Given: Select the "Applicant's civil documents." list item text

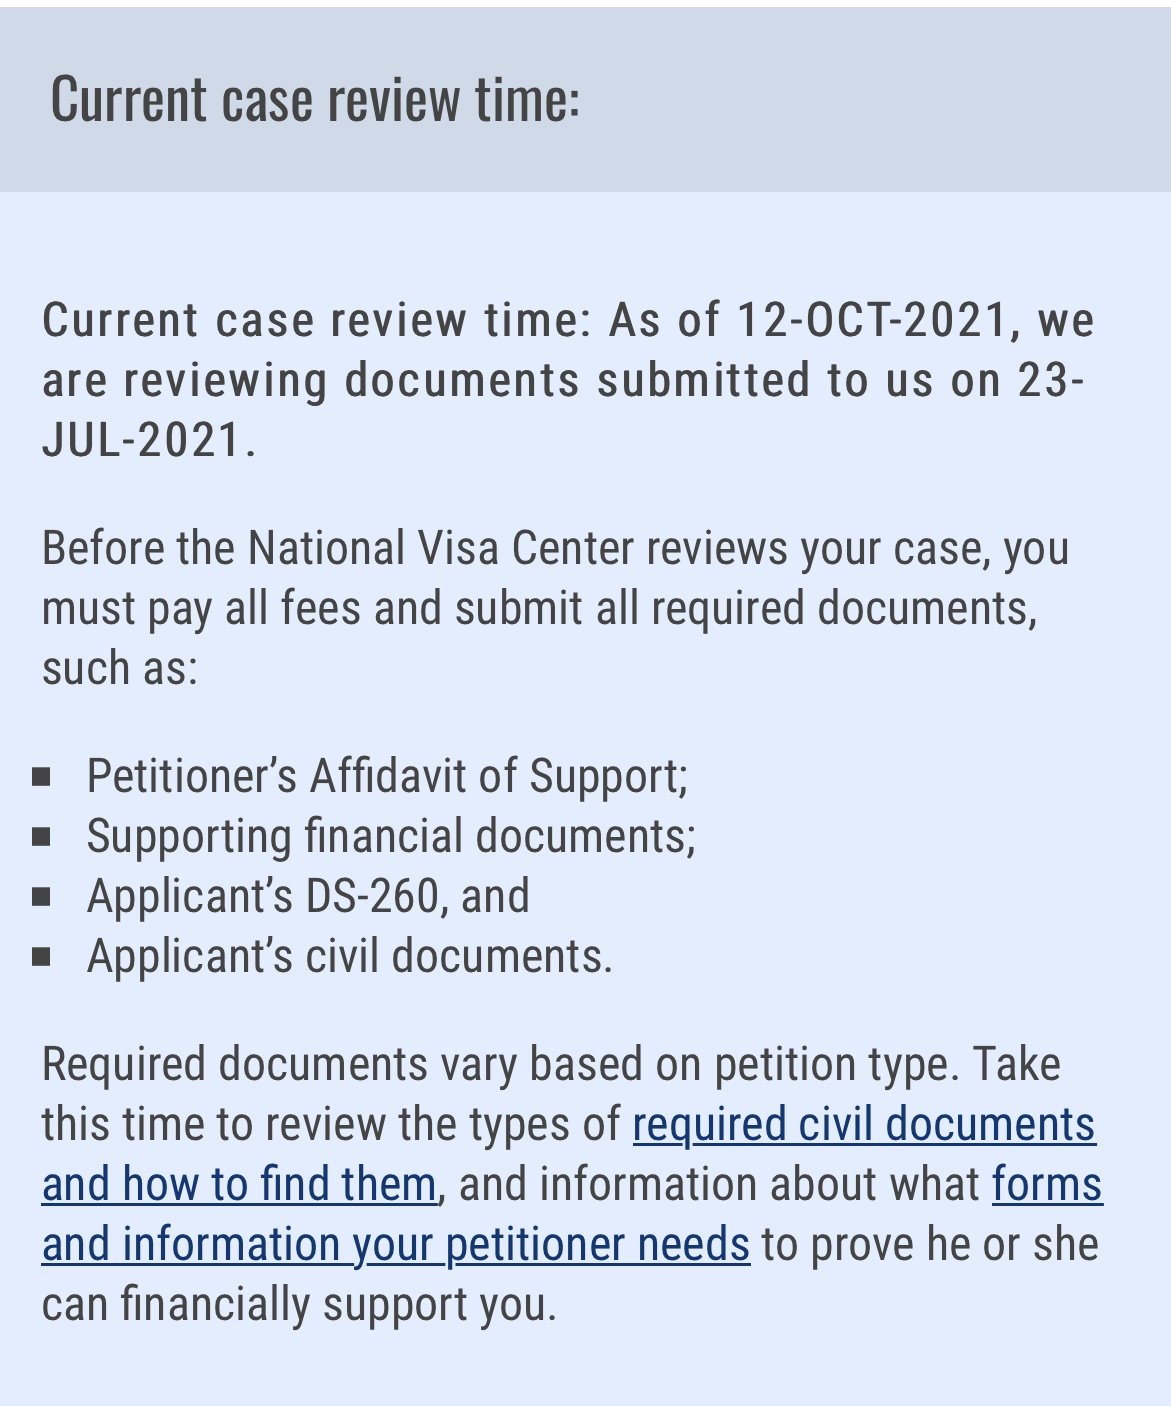Looking at the screenshot, I should (350, 956).
